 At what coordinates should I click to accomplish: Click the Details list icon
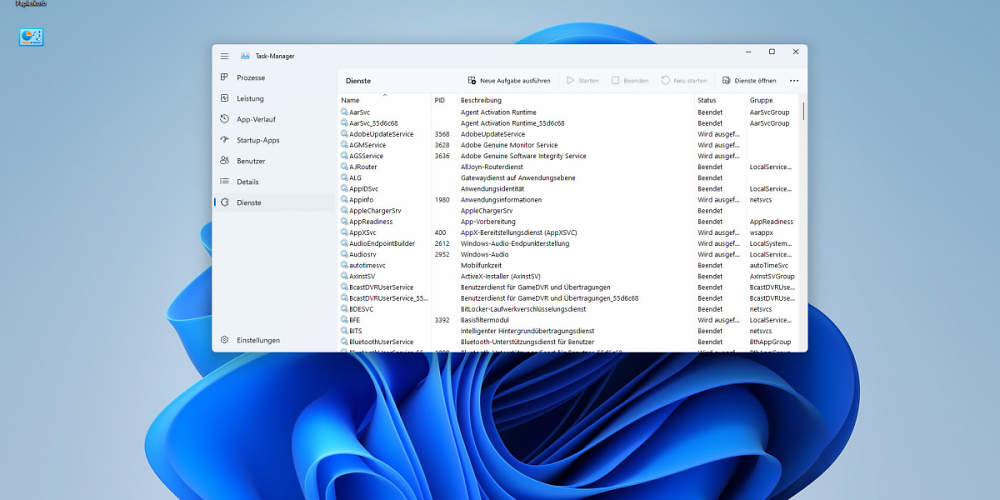[224, 182]
